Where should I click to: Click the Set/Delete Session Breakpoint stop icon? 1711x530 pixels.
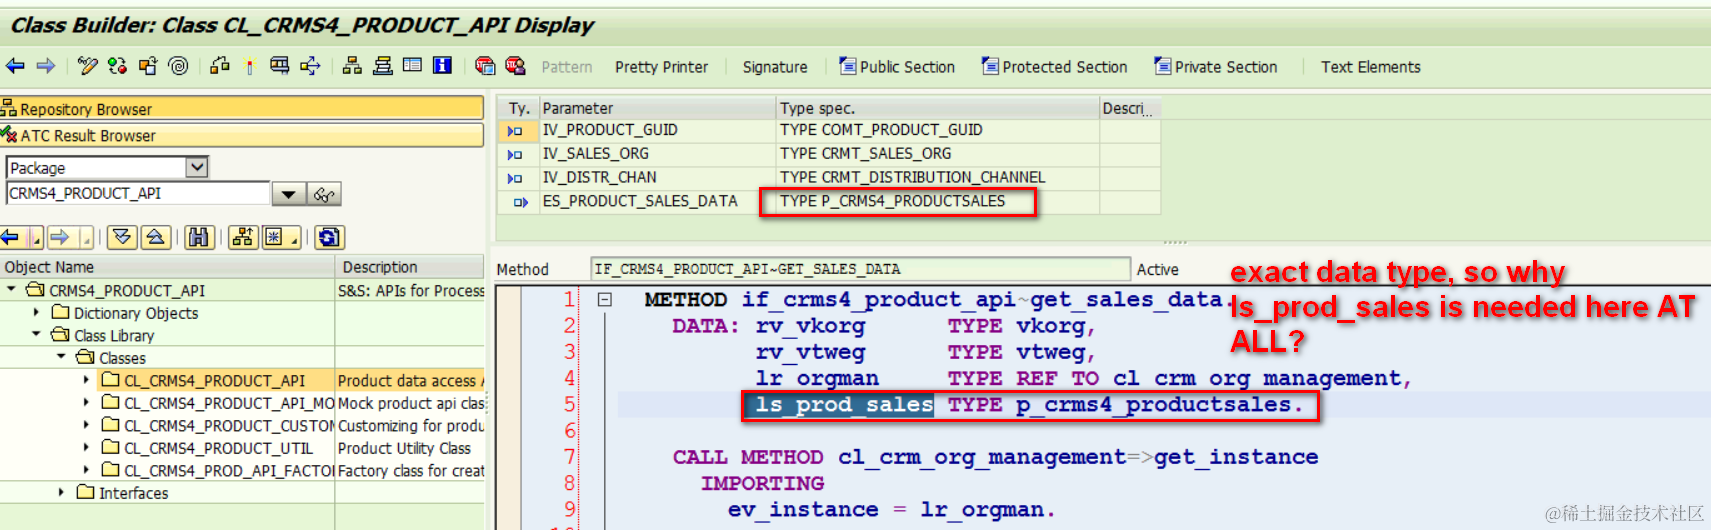485,66
